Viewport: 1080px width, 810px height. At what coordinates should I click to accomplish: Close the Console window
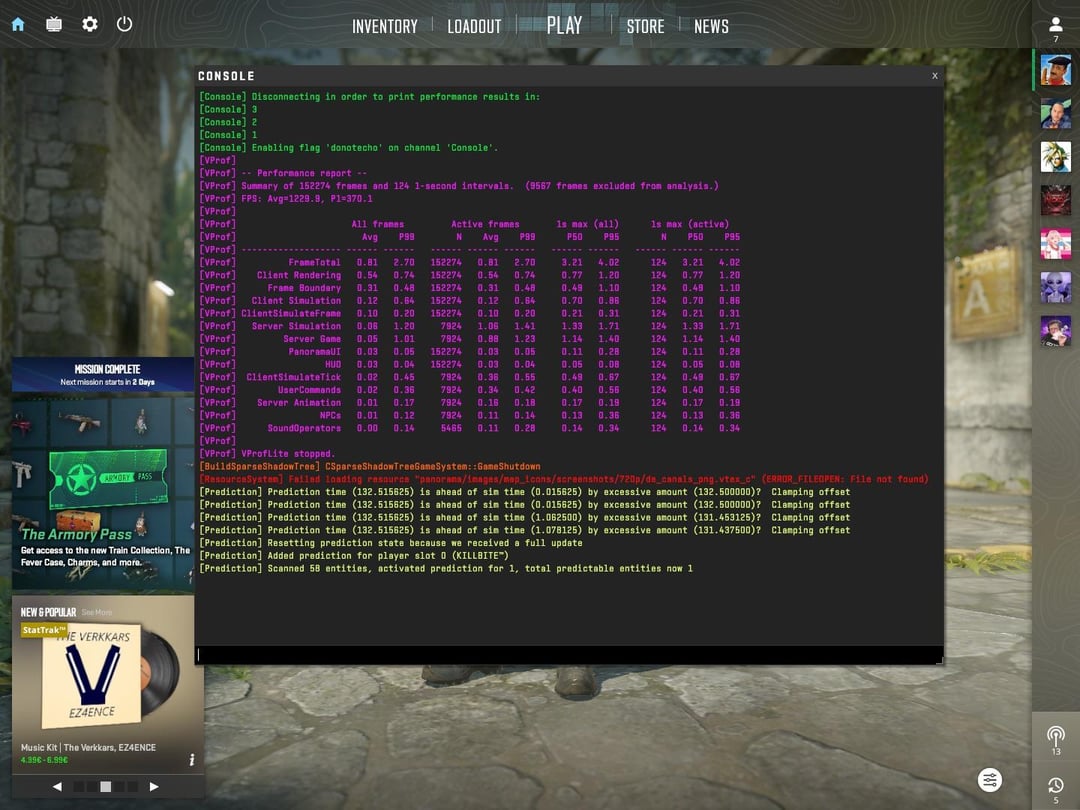(x=934, y=76)
